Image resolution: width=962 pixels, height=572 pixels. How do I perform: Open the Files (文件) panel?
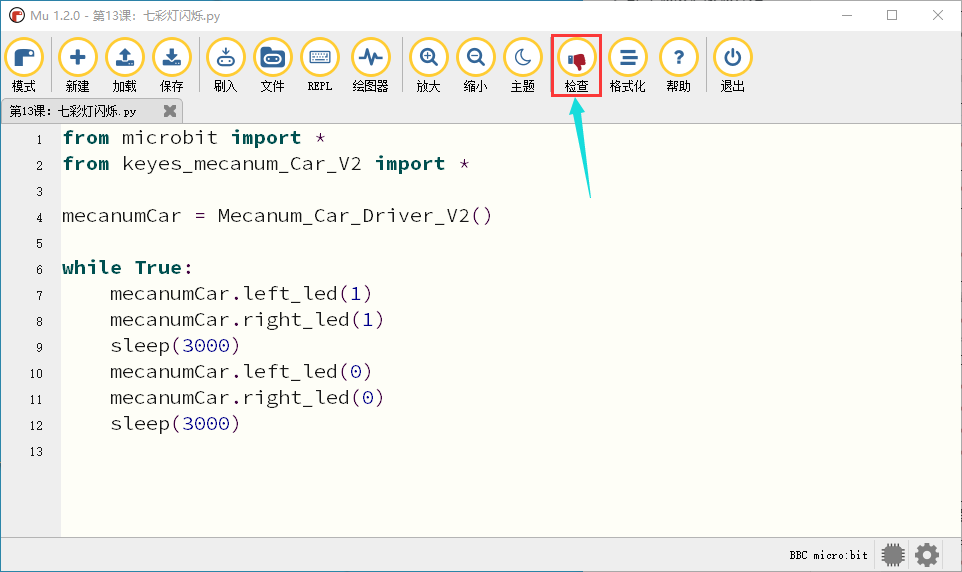pos(272,65)
